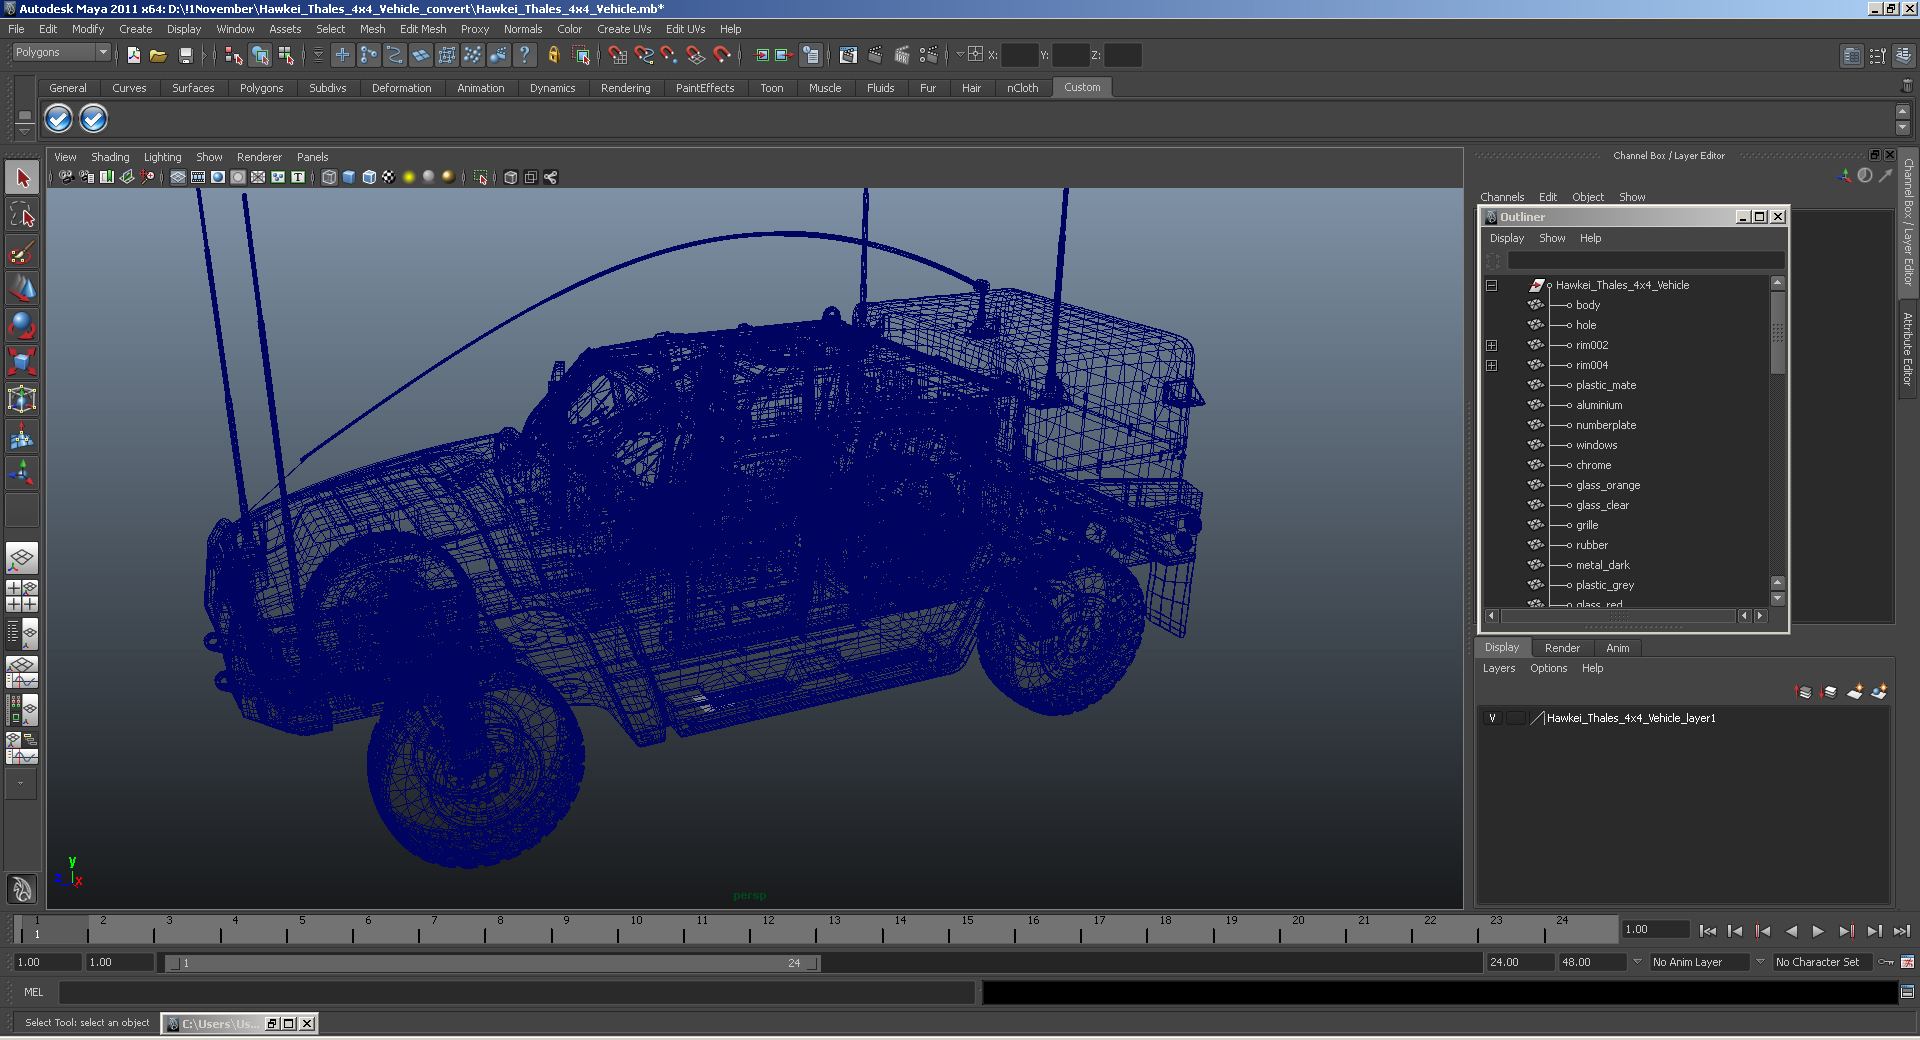The width and height of the screenshot is (1920, 1040).
Task: Activate the Scale tool cube icon
Action: 22,362
